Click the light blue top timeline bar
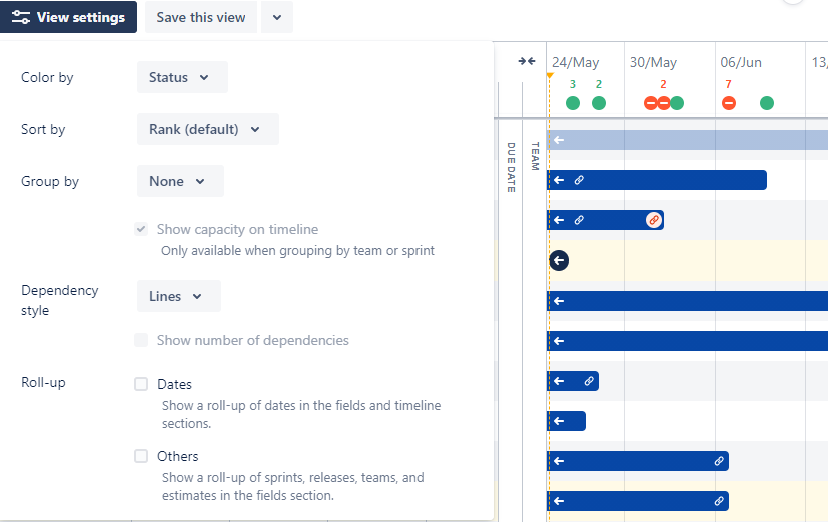Viewport: 828px width, 522px height. pos(688,140)
